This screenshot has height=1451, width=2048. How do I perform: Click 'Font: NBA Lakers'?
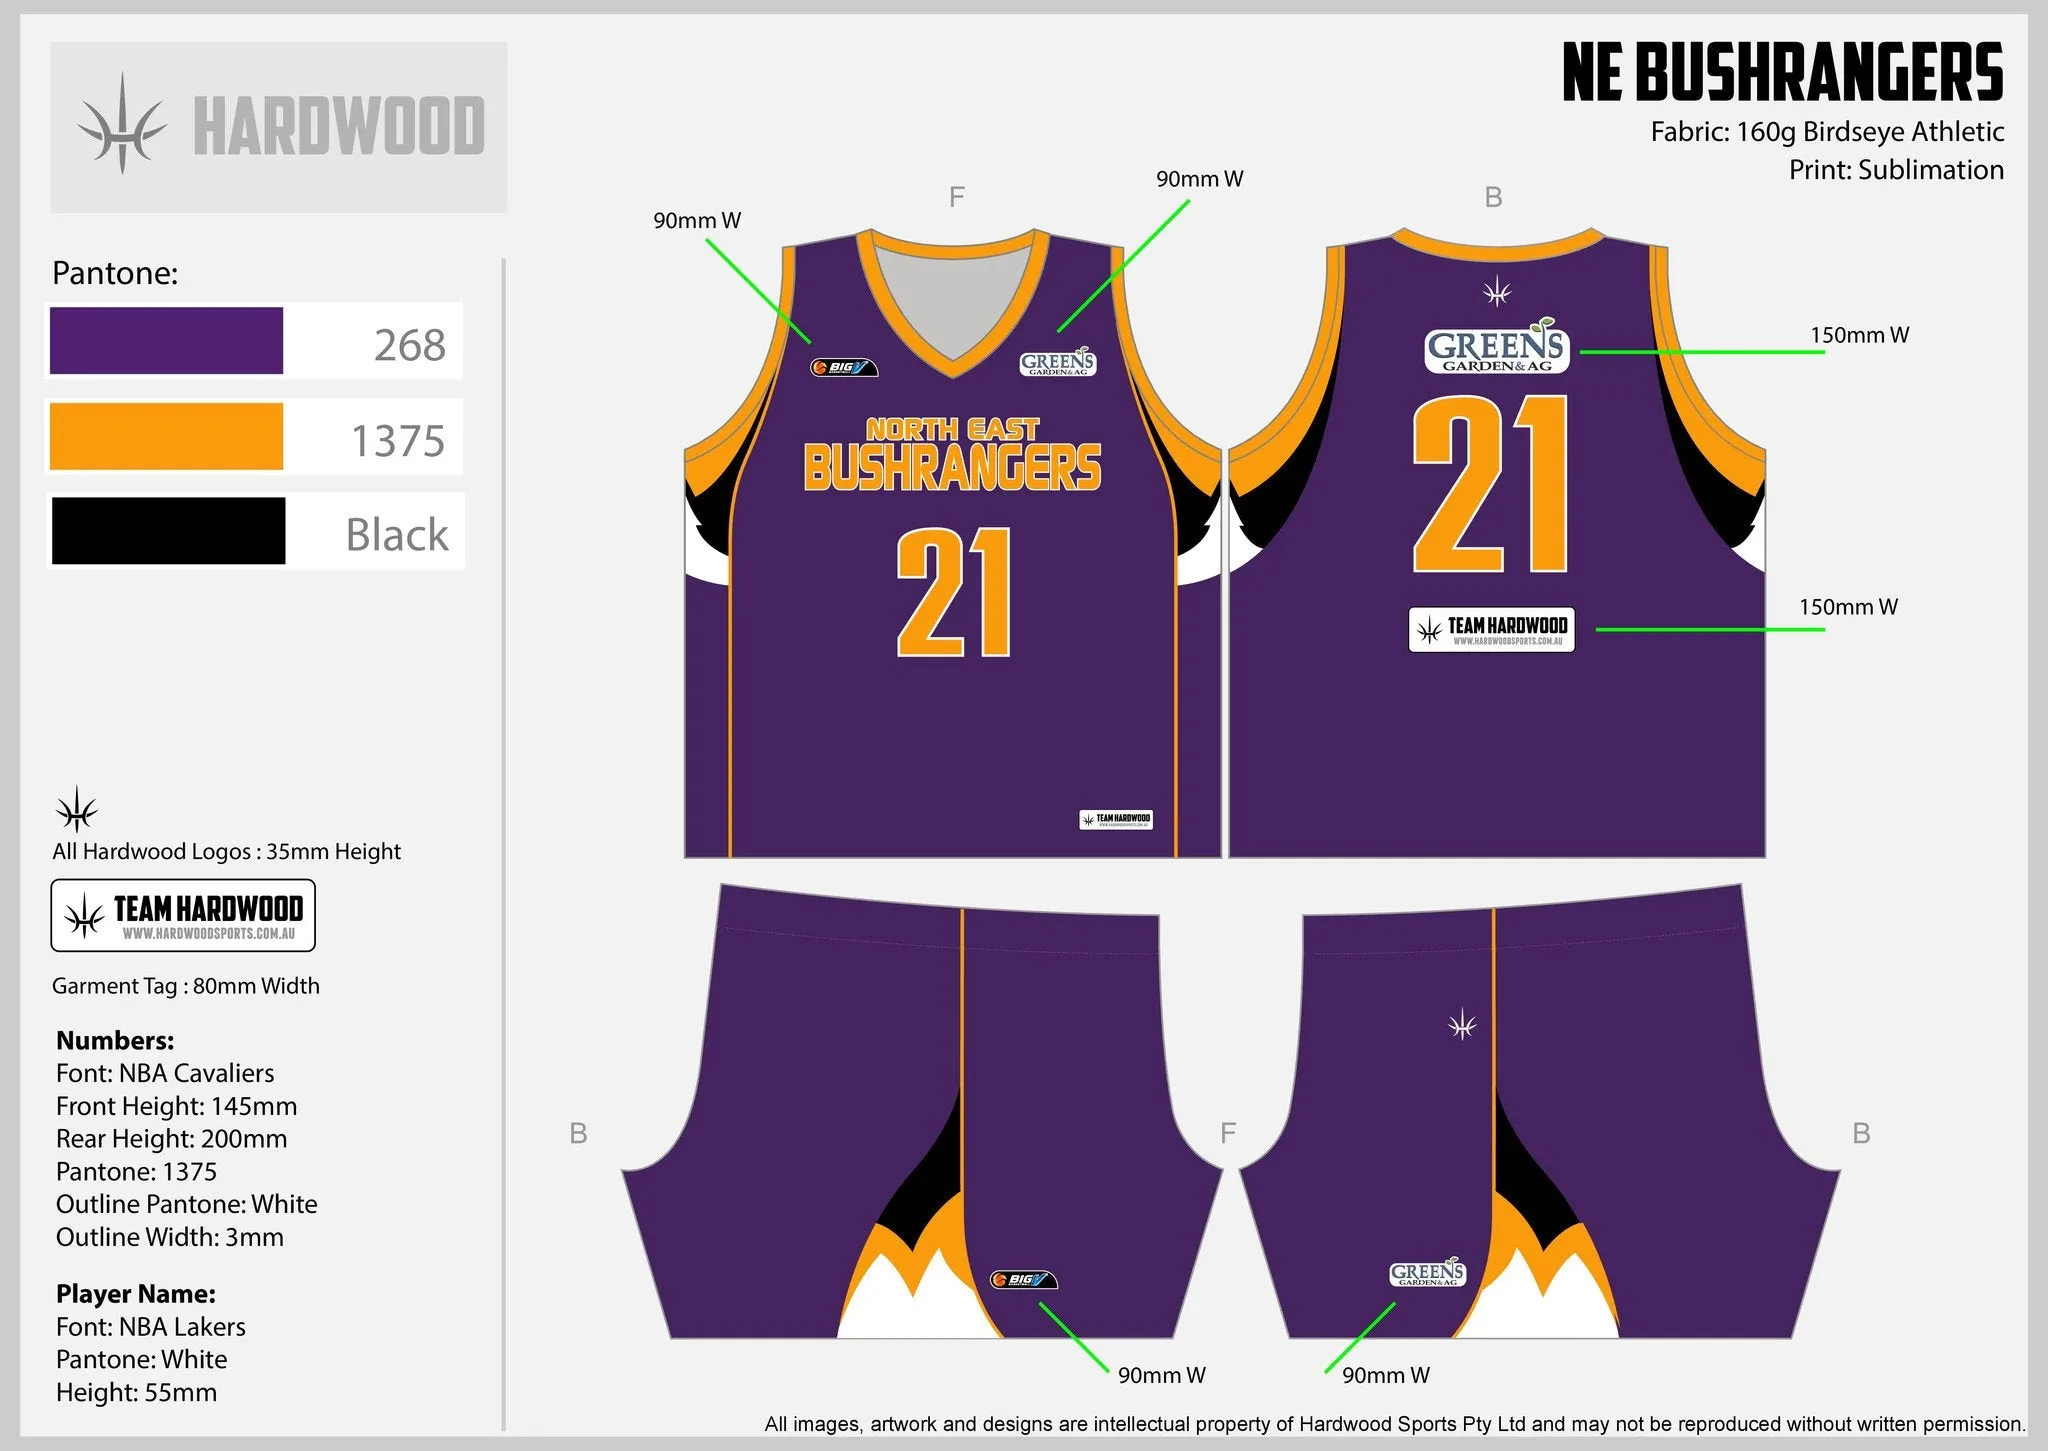click(x=151, y=1327)
